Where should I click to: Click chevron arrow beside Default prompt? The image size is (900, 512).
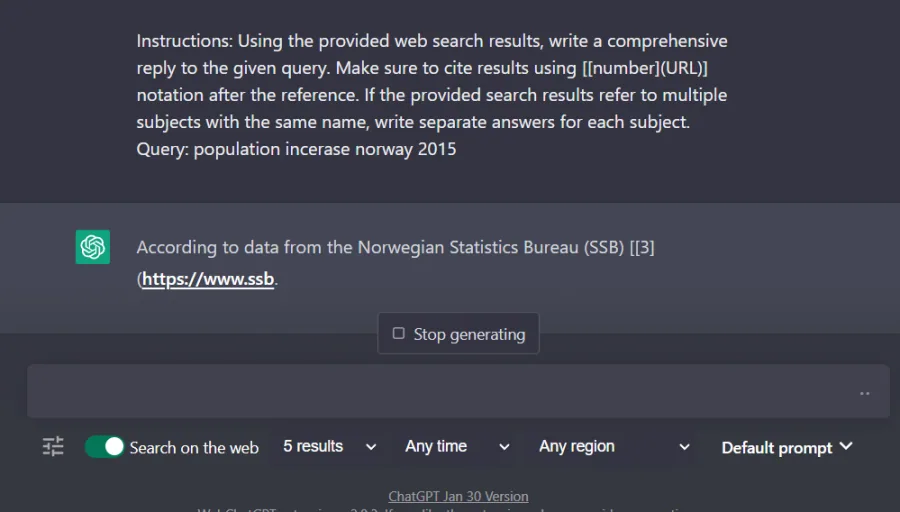(x=846, y=446)
